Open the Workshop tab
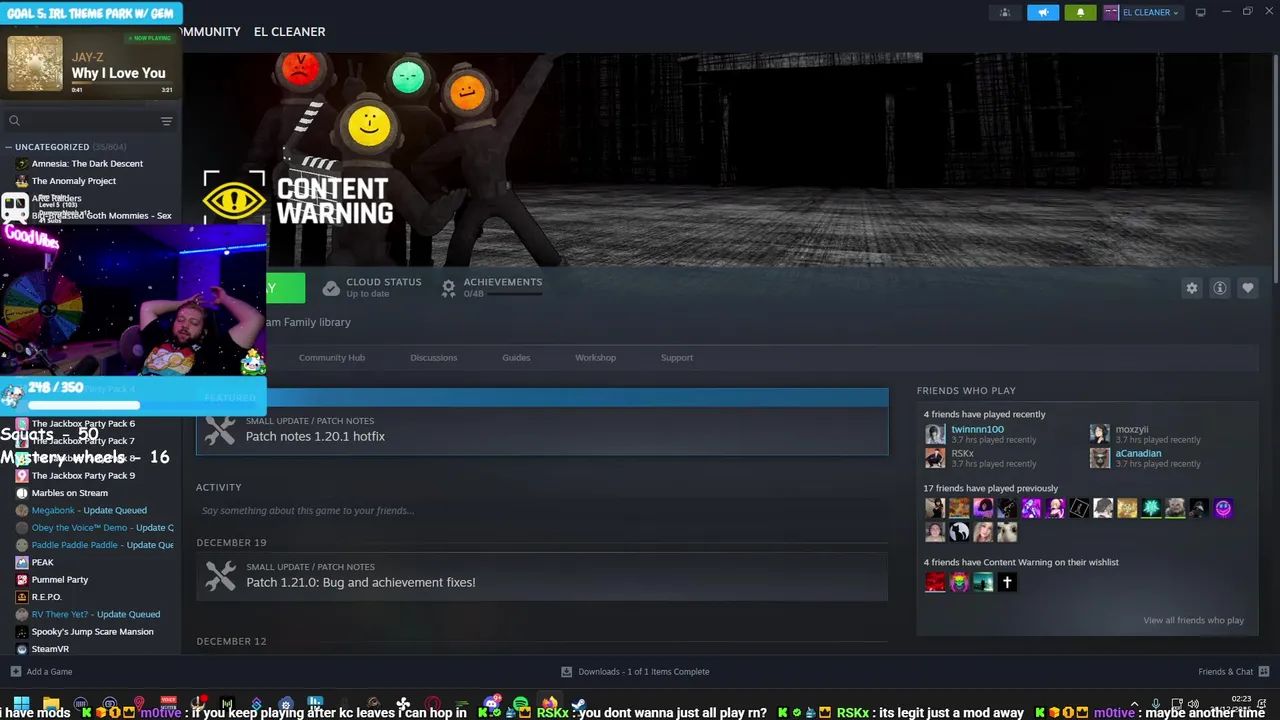 [595, 357]
